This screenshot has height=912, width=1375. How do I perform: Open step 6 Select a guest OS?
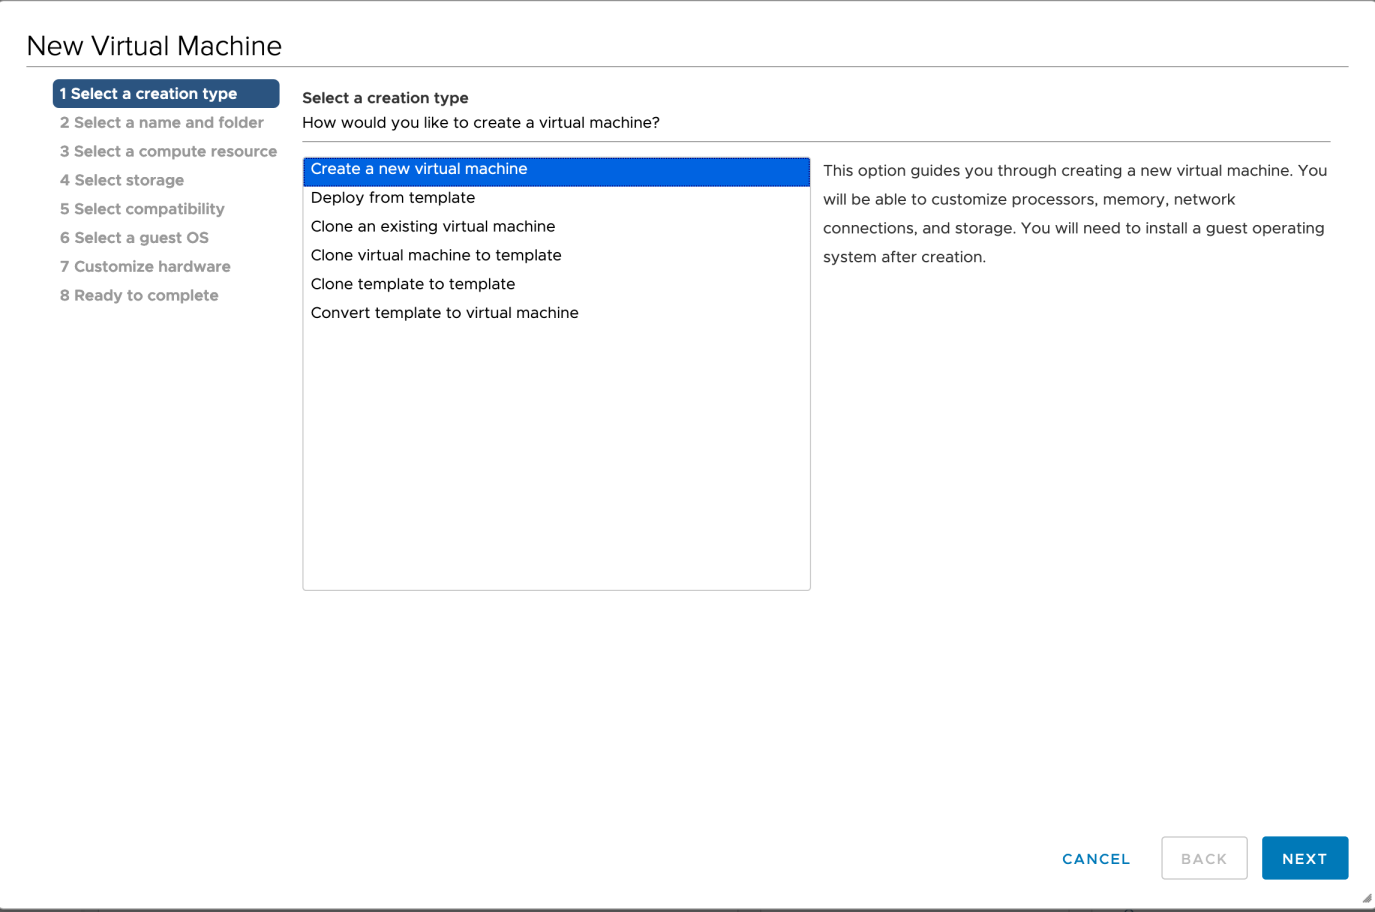134,237
